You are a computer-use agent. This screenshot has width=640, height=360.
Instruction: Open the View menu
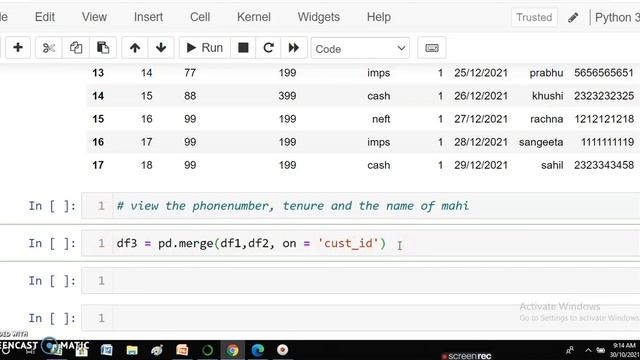pos(94,17)
